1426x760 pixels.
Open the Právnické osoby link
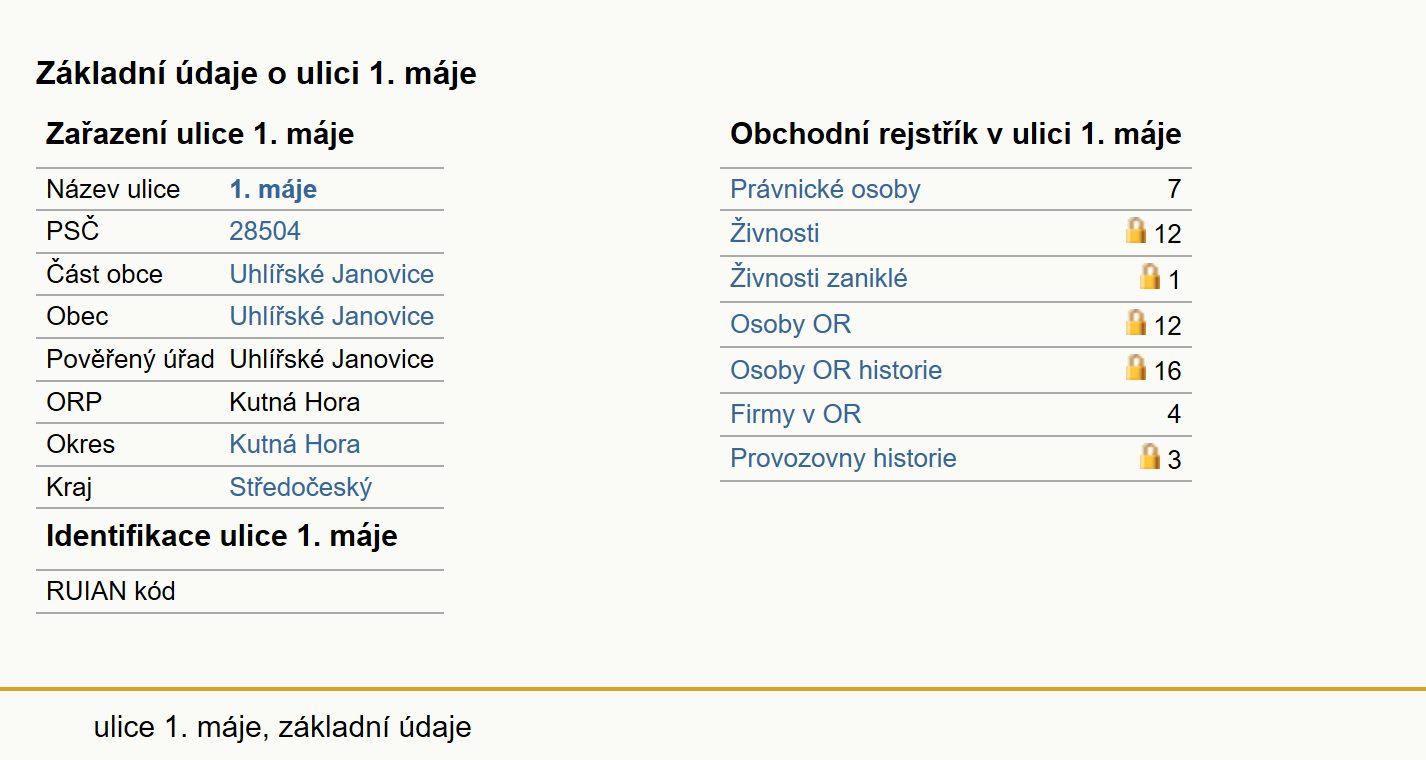click(825, 189)
